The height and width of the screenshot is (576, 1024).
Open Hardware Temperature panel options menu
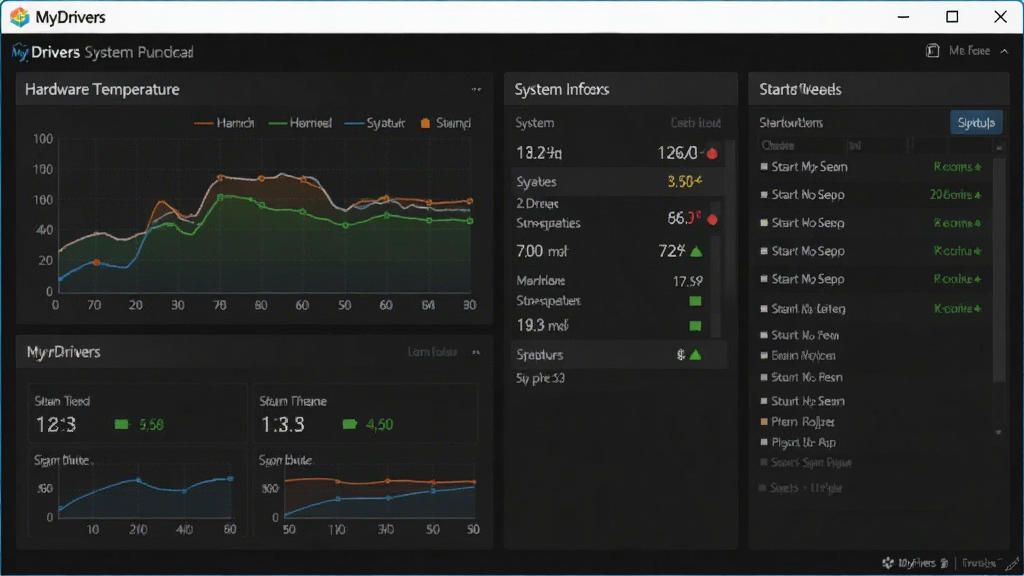[476, 89]
